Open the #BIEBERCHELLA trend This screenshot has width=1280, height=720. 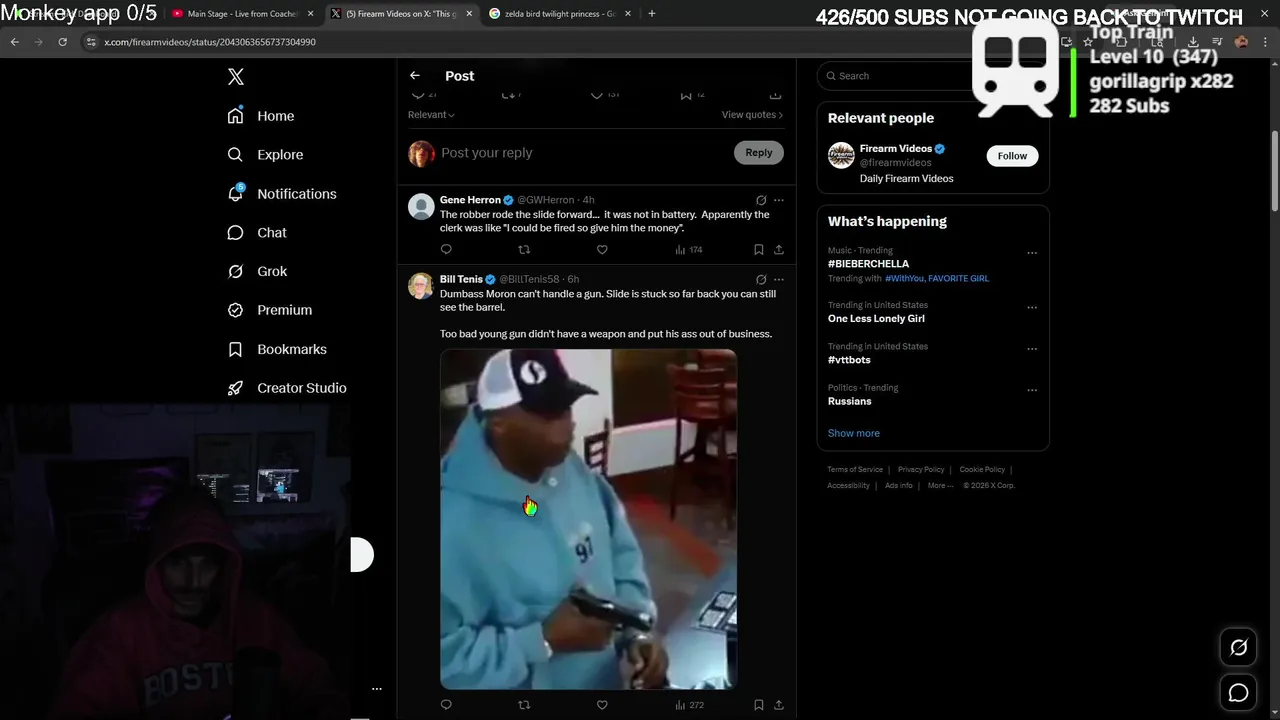click(868, 264)
